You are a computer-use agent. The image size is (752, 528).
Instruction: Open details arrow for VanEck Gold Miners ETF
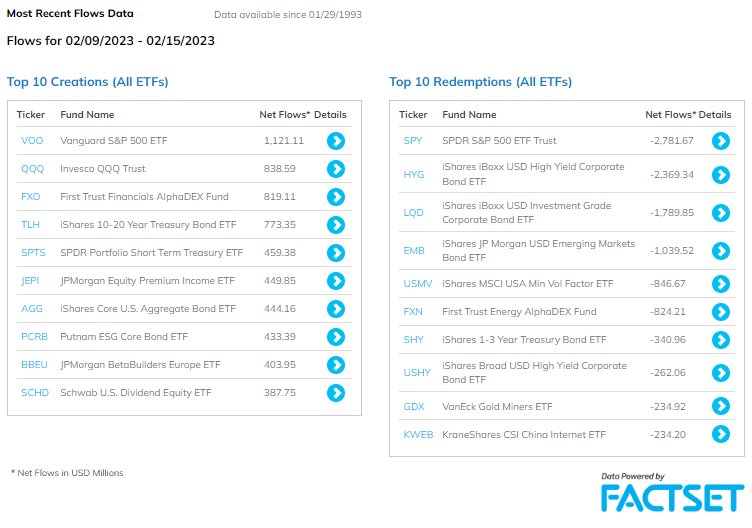(x=721, y=406)
